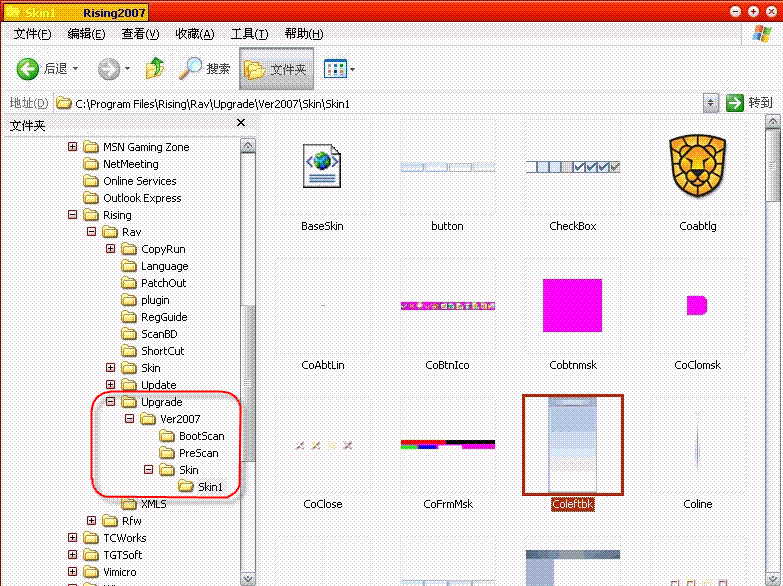
Task: Open the 编辑(E) menu
Action: click(x=86, y=34)
